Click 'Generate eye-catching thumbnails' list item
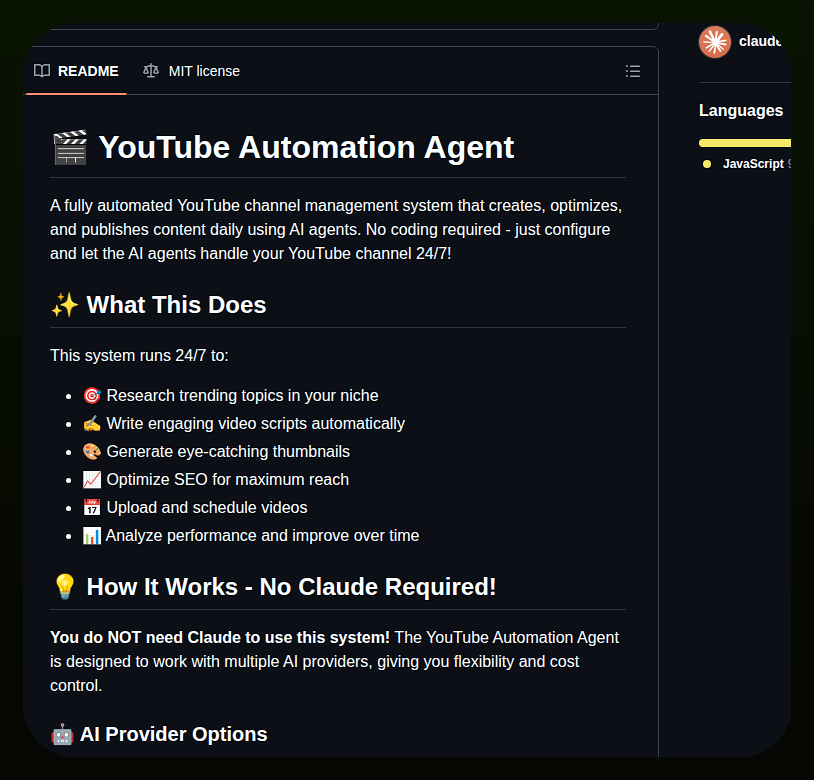 [228, 451]
